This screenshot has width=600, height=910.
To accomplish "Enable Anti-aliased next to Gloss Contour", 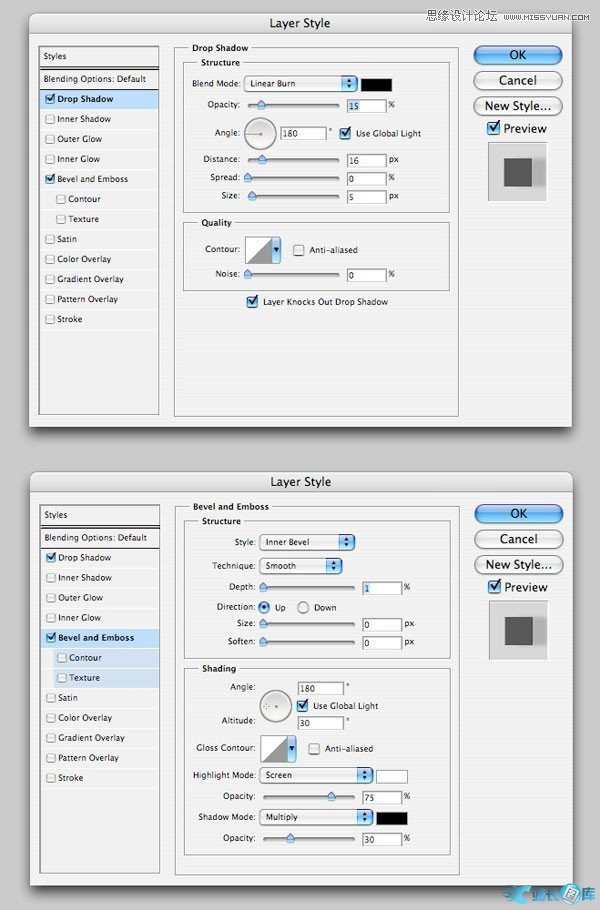I will tap(314, 748).
